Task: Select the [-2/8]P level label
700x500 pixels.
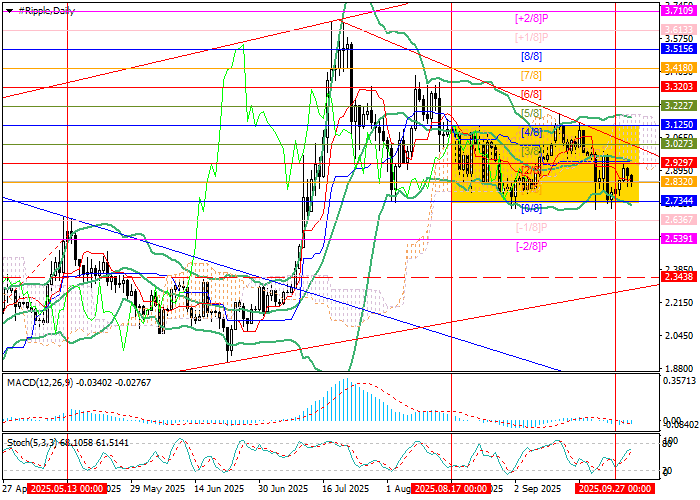Action: (531, 246)
